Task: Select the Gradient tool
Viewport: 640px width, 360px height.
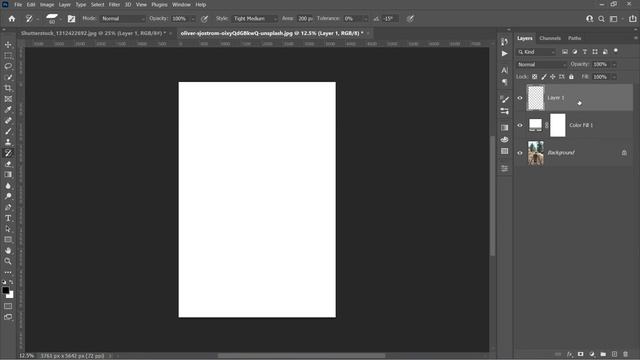Action: coord(8,175)
